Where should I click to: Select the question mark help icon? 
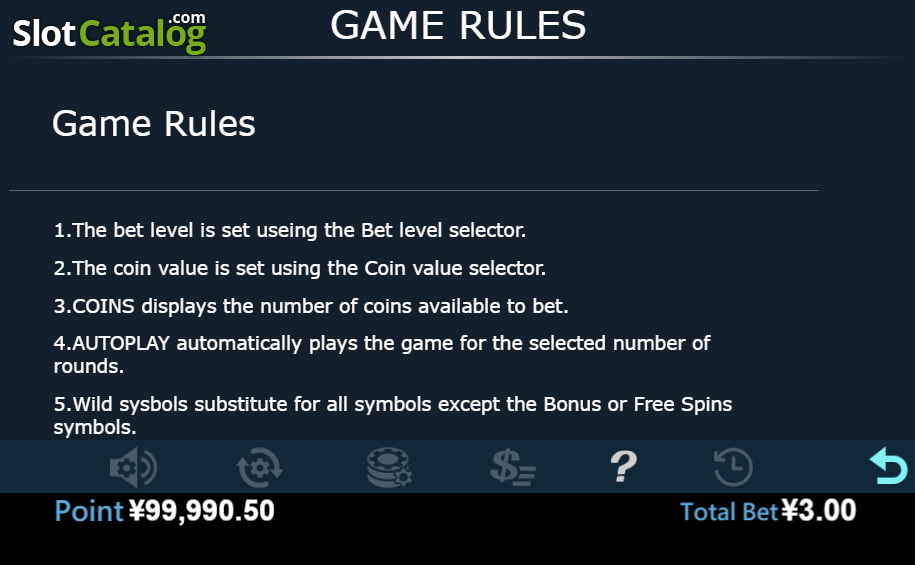623,466
